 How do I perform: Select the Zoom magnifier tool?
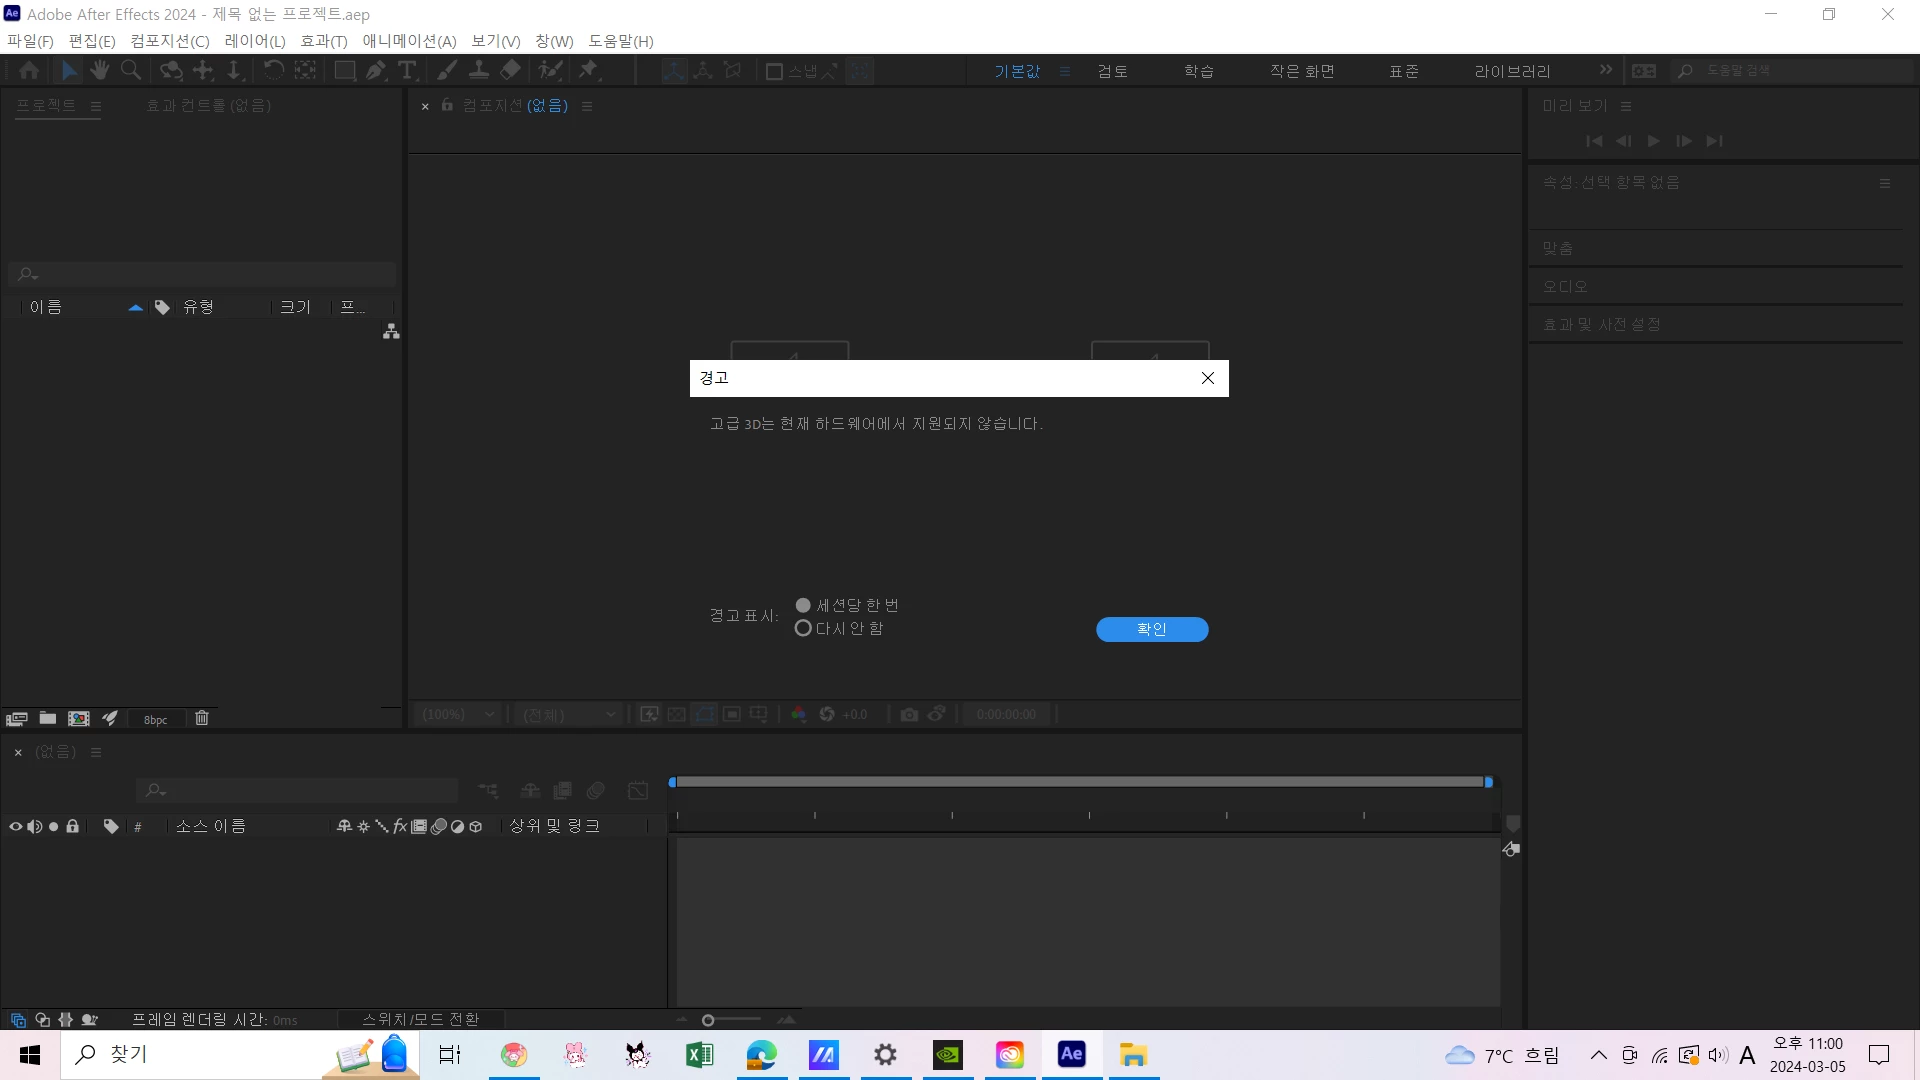pos(131,70)
